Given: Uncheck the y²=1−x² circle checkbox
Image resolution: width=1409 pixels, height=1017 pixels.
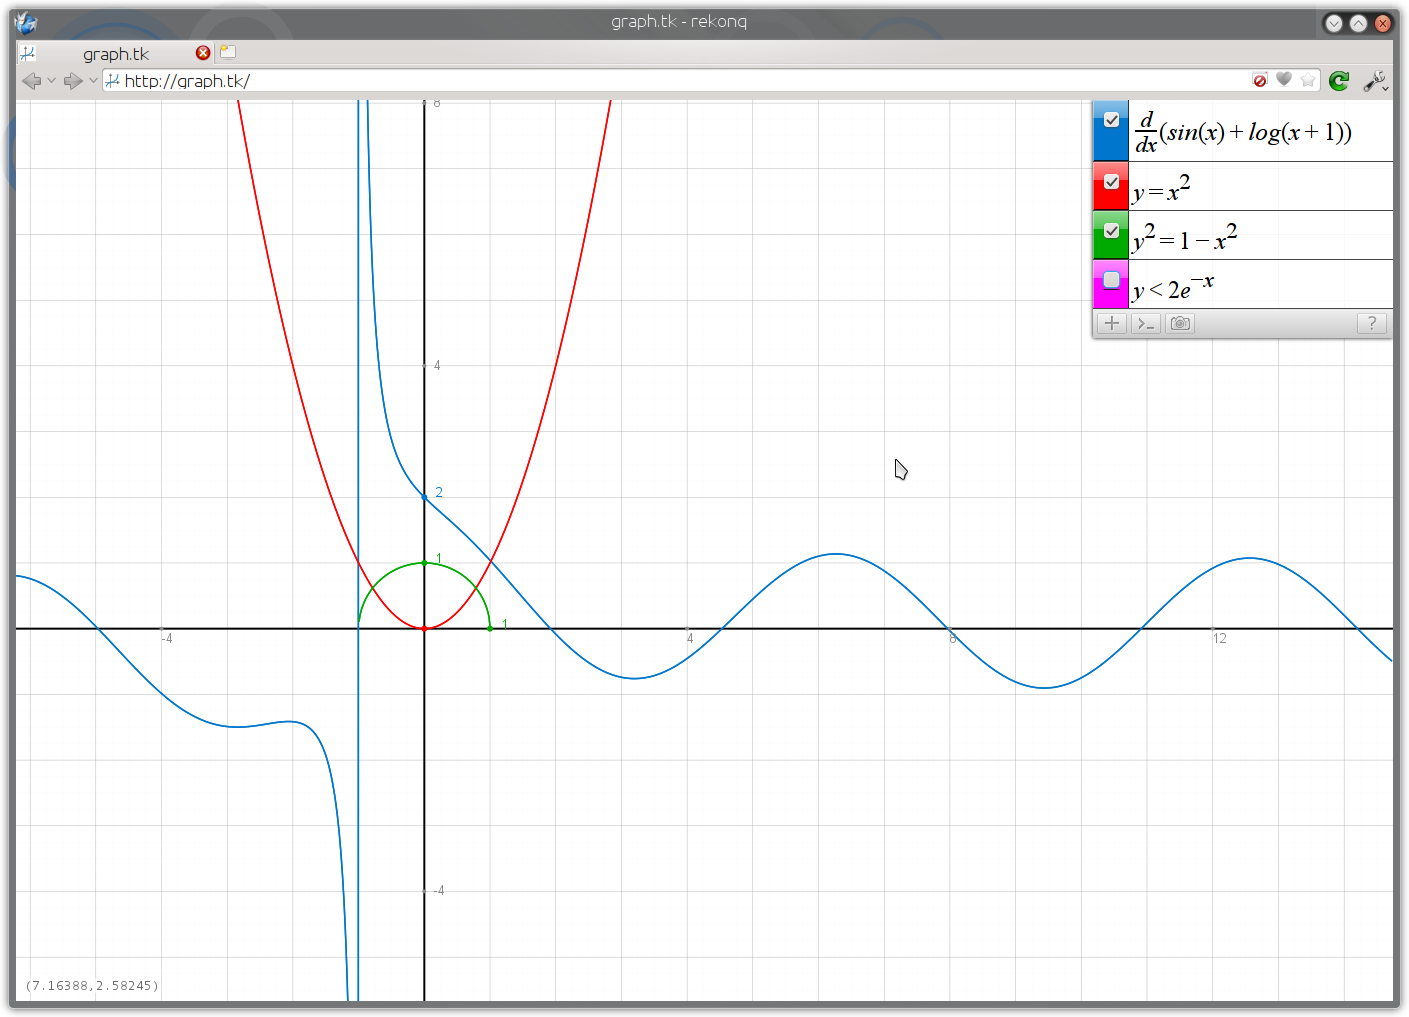Looking at the screenshot, I should click(1111, 231).
